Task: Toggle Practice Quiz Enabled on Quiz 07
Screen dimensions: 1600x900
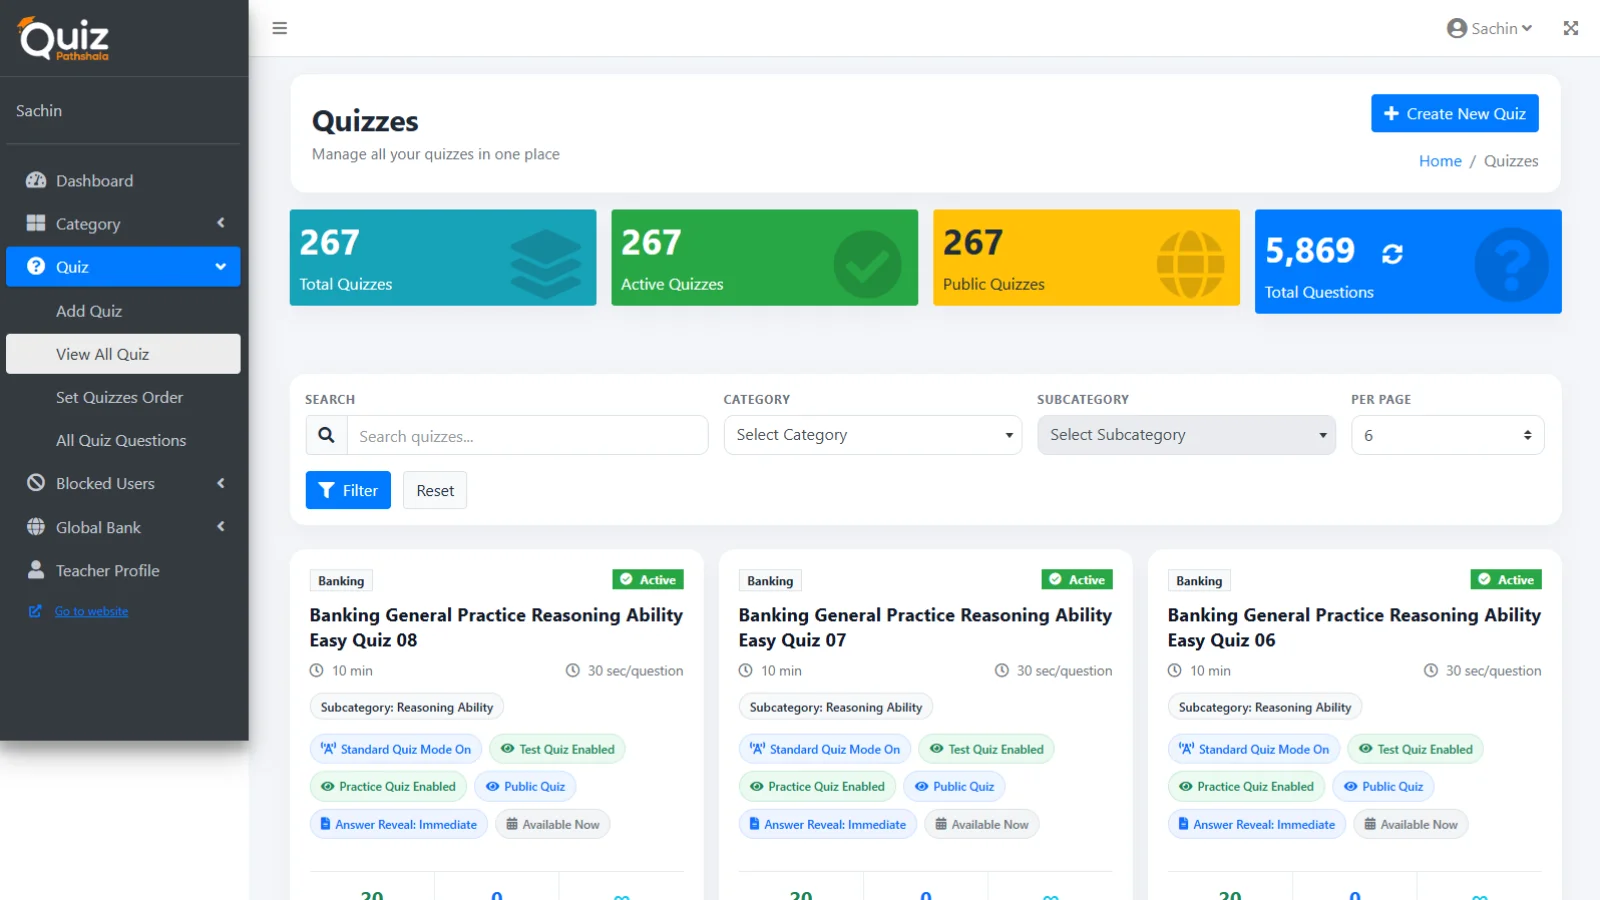Action: tap(817, 786)
